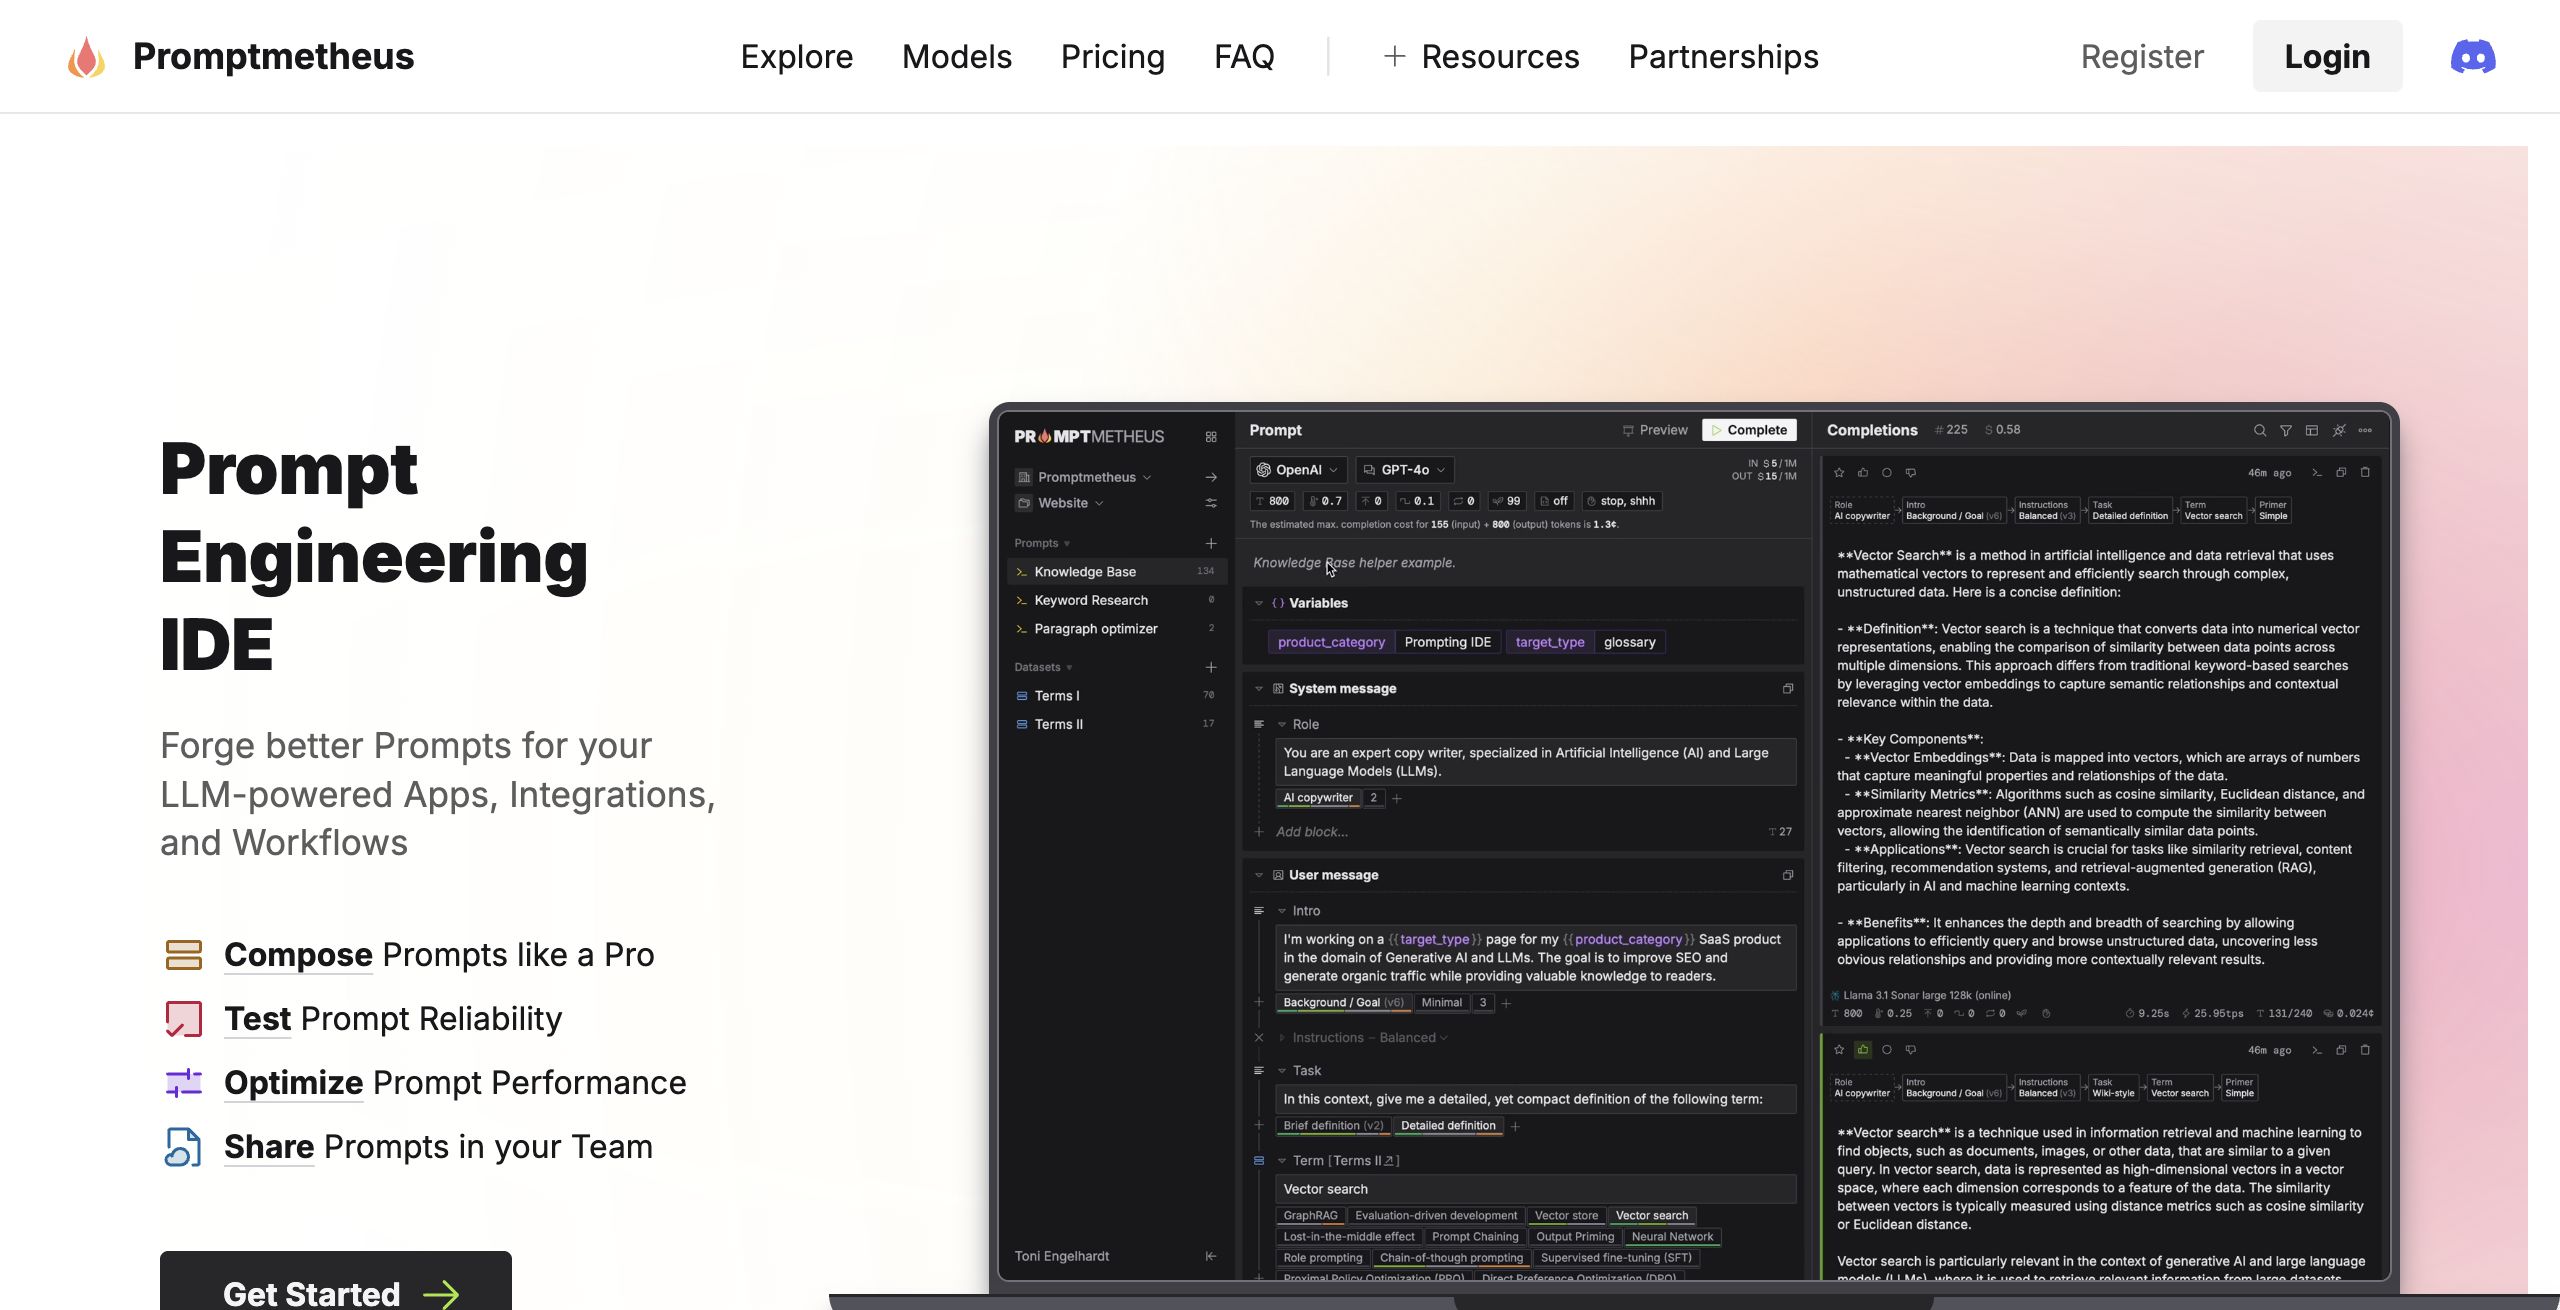The height and width of the screenshot is (1310, 2560).
Task: Click the Optimize feature sliders icon
Action: (184, 1083)
